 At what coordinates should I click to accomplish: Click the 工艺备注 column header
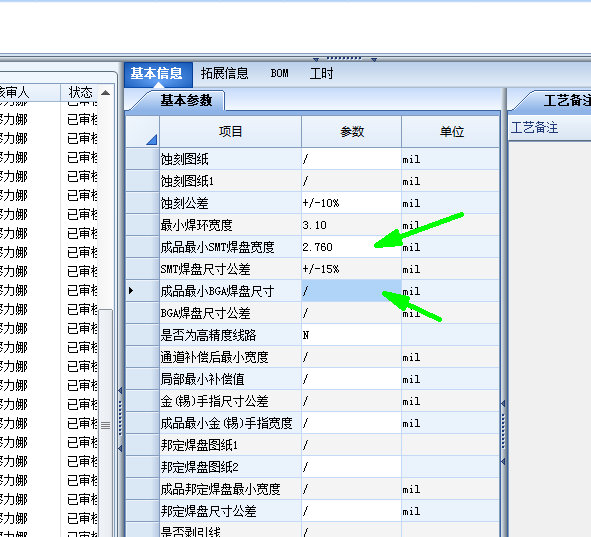(x=534, y=127)
